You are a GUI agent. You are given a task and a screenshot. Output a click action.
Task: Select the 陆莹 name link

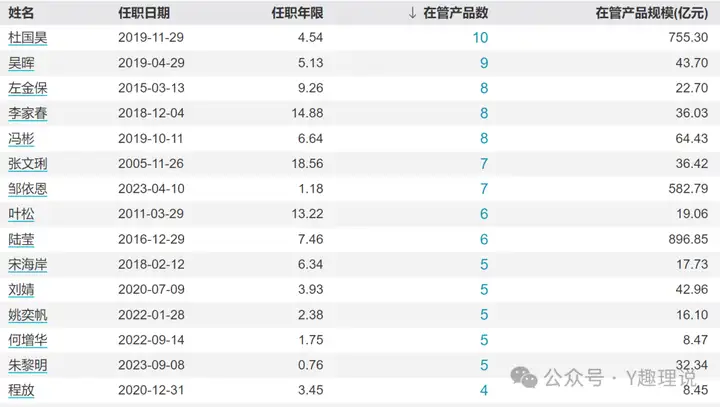21,239
